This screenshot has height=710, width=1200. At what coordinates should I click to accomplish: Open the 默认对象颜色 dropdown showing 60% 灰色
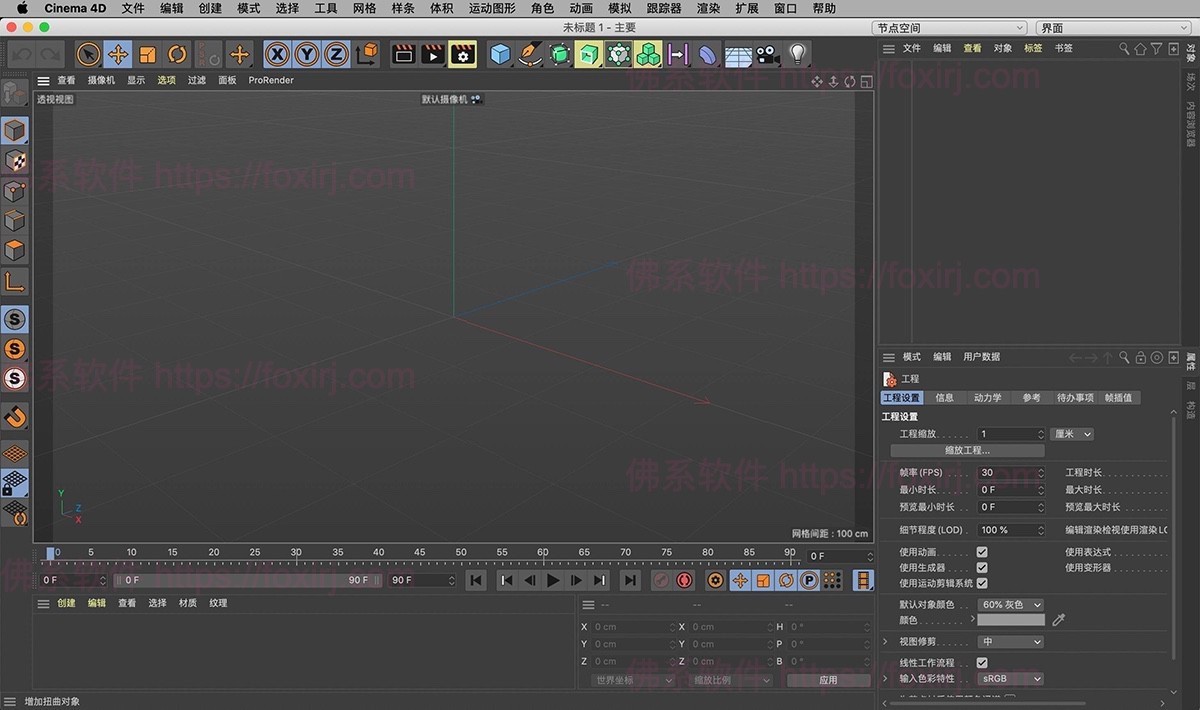(1010, 605)
